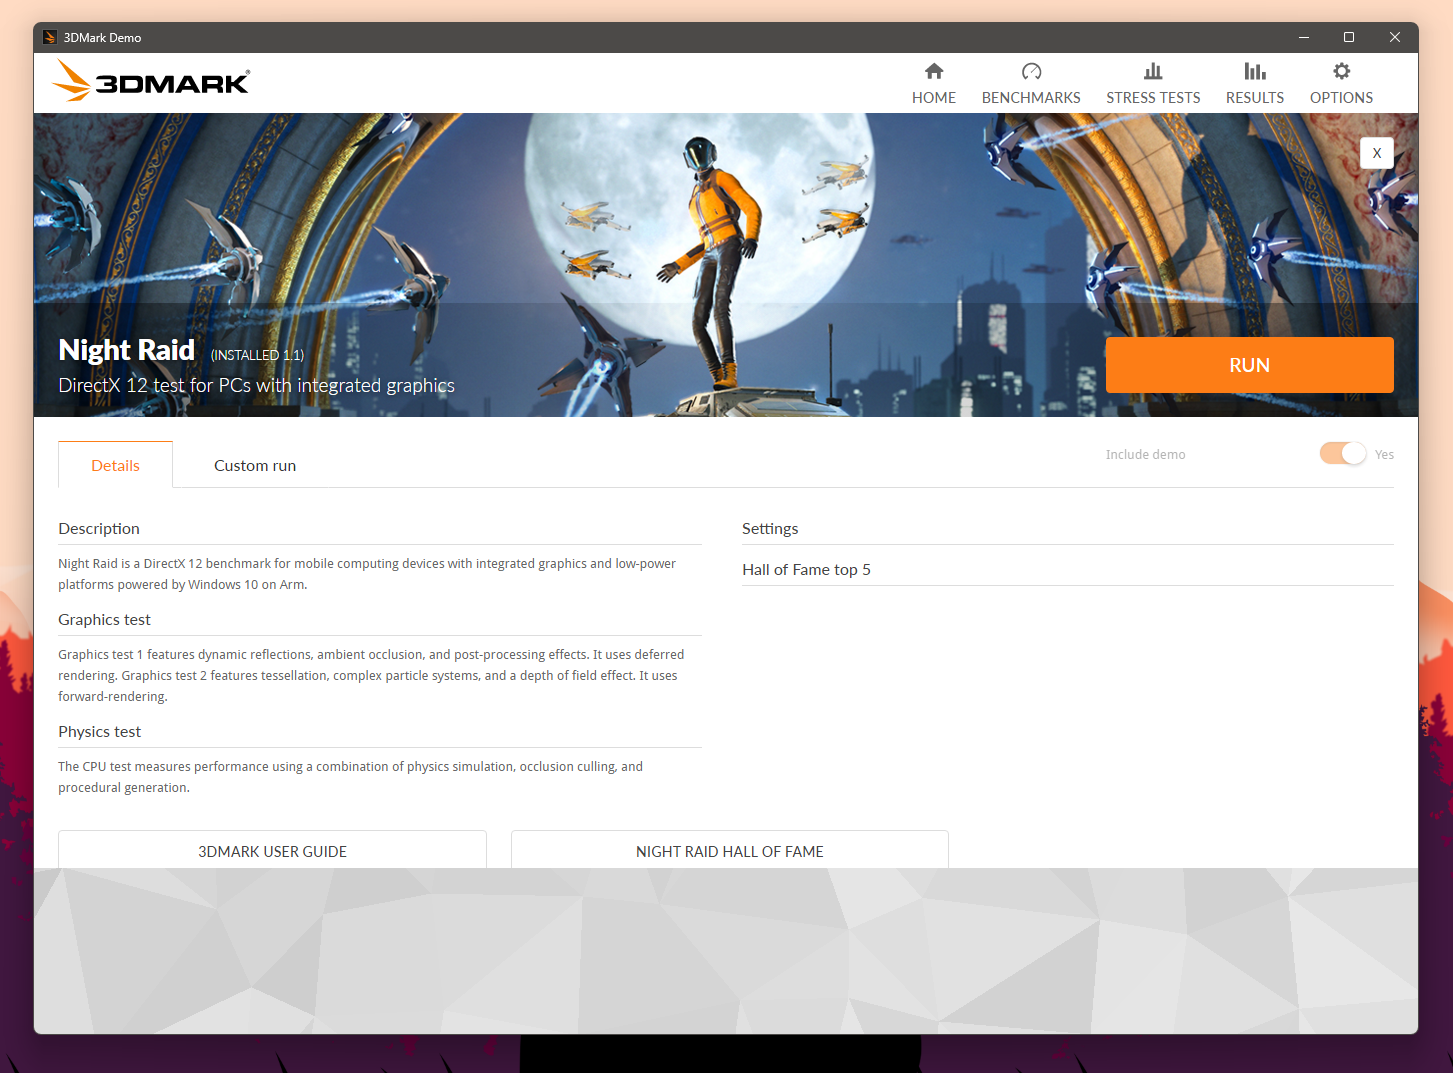Click the DirectX 12 test subtitle text
The height and width of the screenshot is (1073, 1453).
tap(256, 385)
